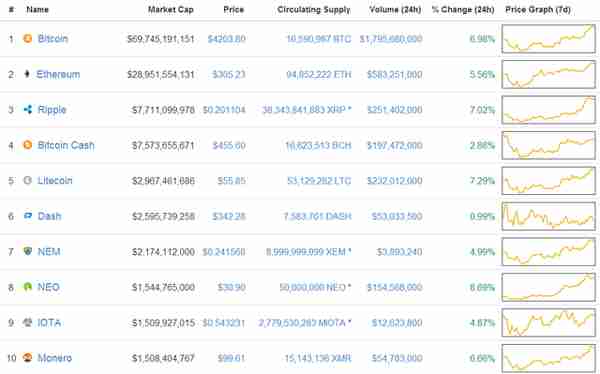Open Bitcoin price $4203.80 link
The width and height of the screenshot is (600, 374).
pos(227,39)
